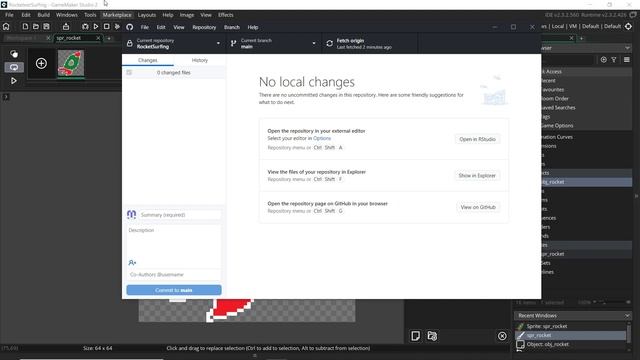Save the project with the disk icon
The height and width of the screenshot is (360, 640).
tap(47, 27)
